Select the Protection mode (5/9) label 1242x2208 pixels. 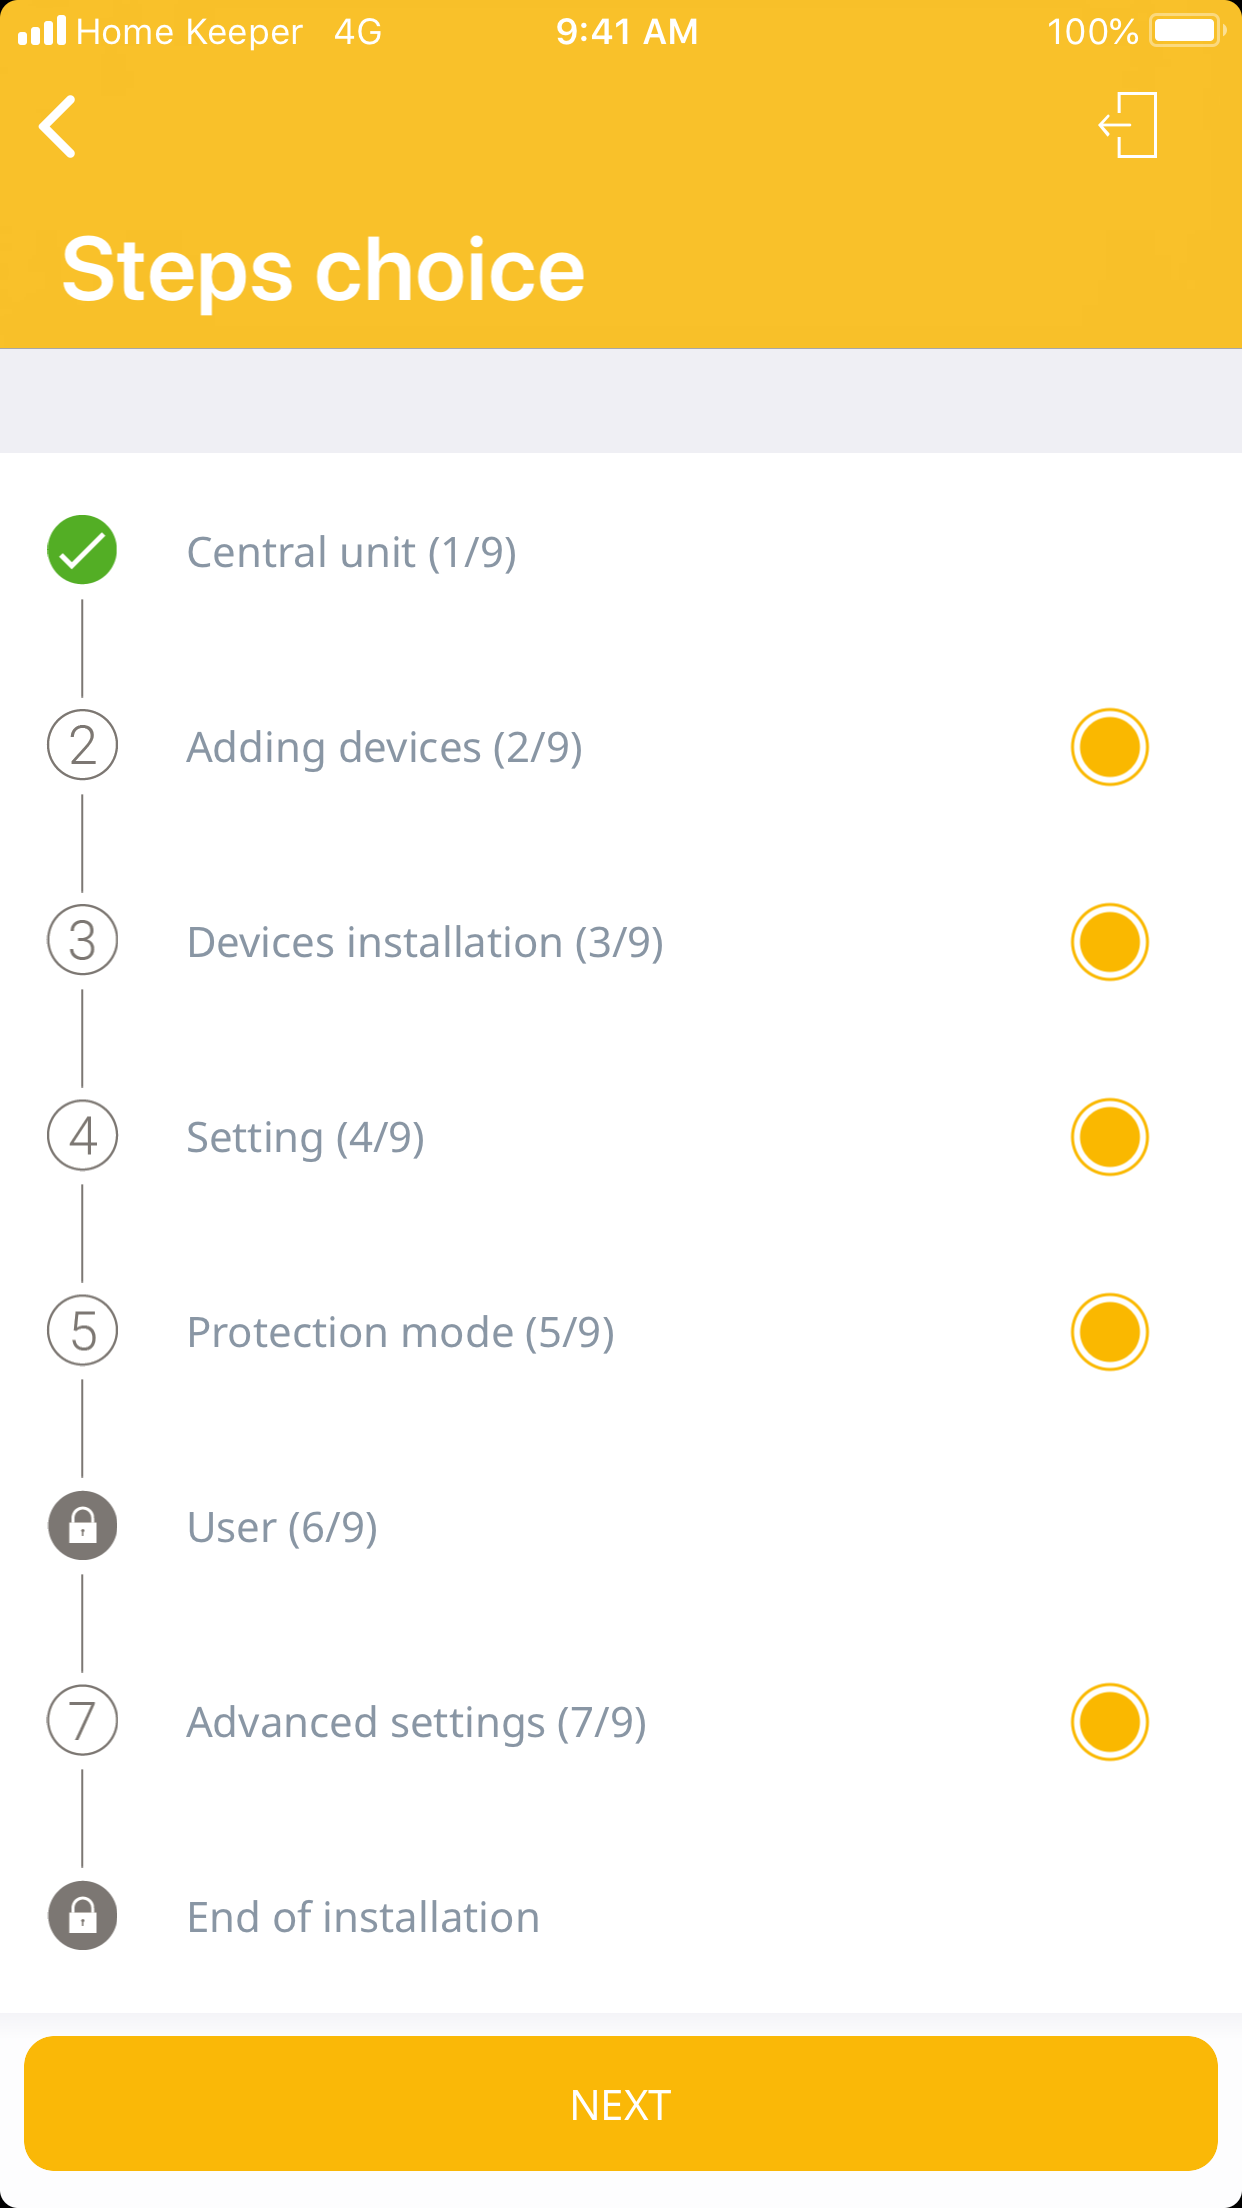[400, 1333]
